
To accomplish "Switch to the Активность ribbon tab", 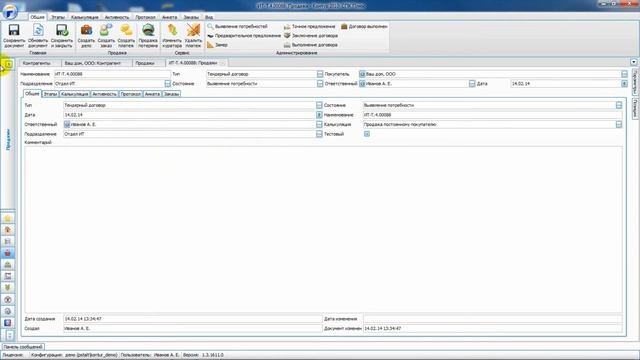I will [117, 17].
